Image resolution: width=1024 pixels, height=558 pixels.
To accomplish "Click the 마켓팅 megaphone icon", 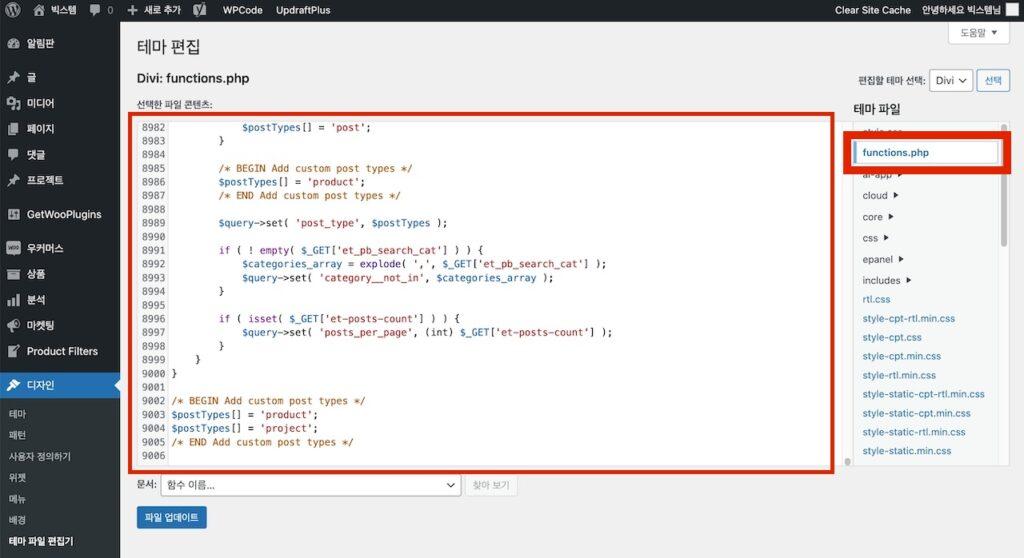I will 14,325.
